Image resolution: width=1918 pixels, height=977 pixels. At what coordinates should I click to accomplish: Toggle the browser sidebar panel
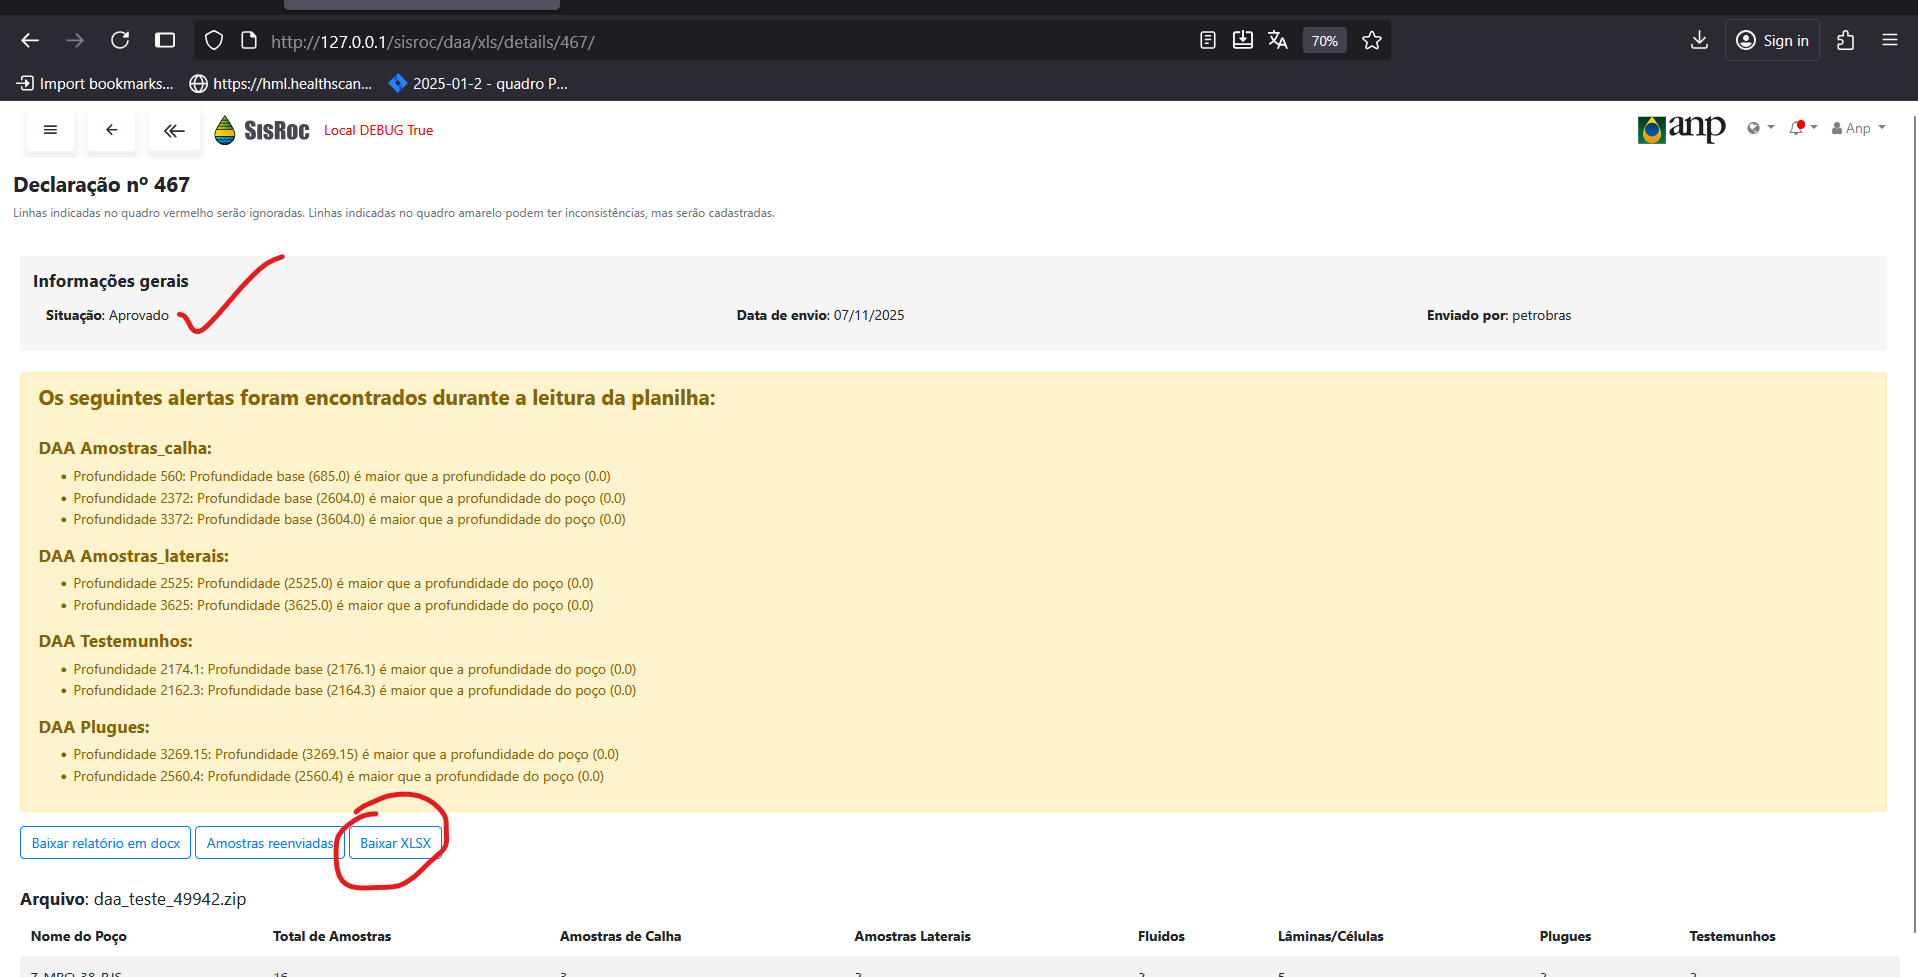[x=165, y=41]
